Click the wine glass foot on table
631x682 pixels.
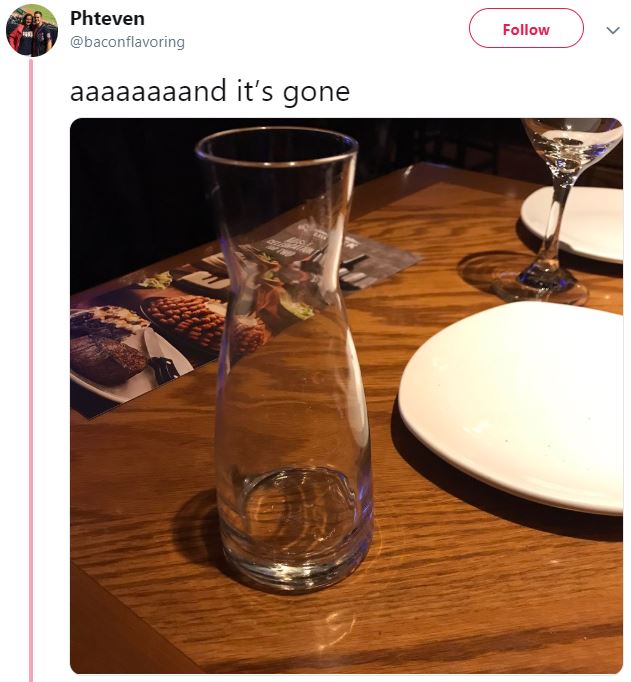pyautogui.click(x=539, y=285)
